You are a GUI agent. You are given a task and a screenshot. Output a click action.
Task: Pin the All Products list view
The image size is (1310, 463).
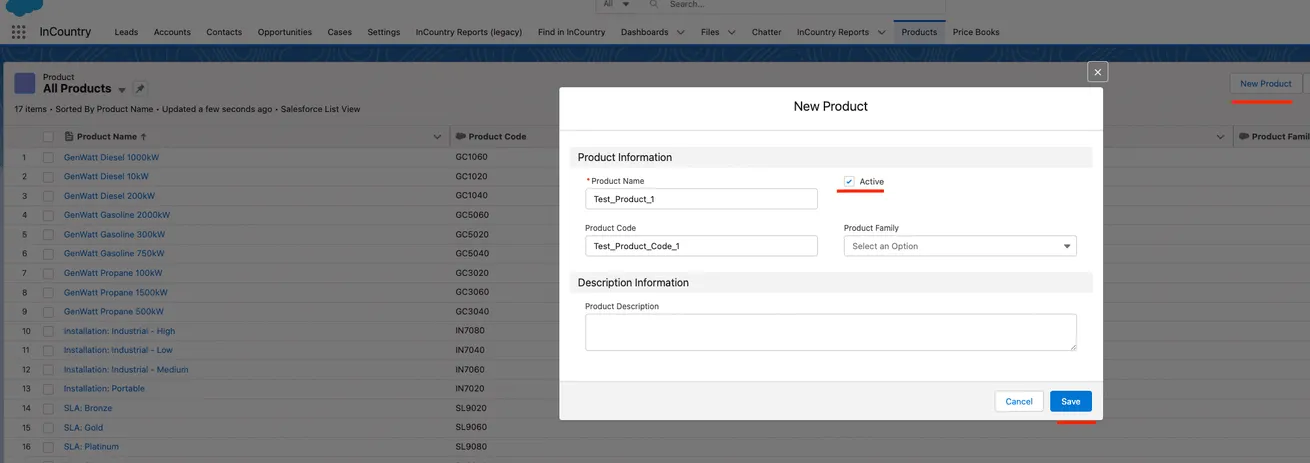[x=140, y=89]
